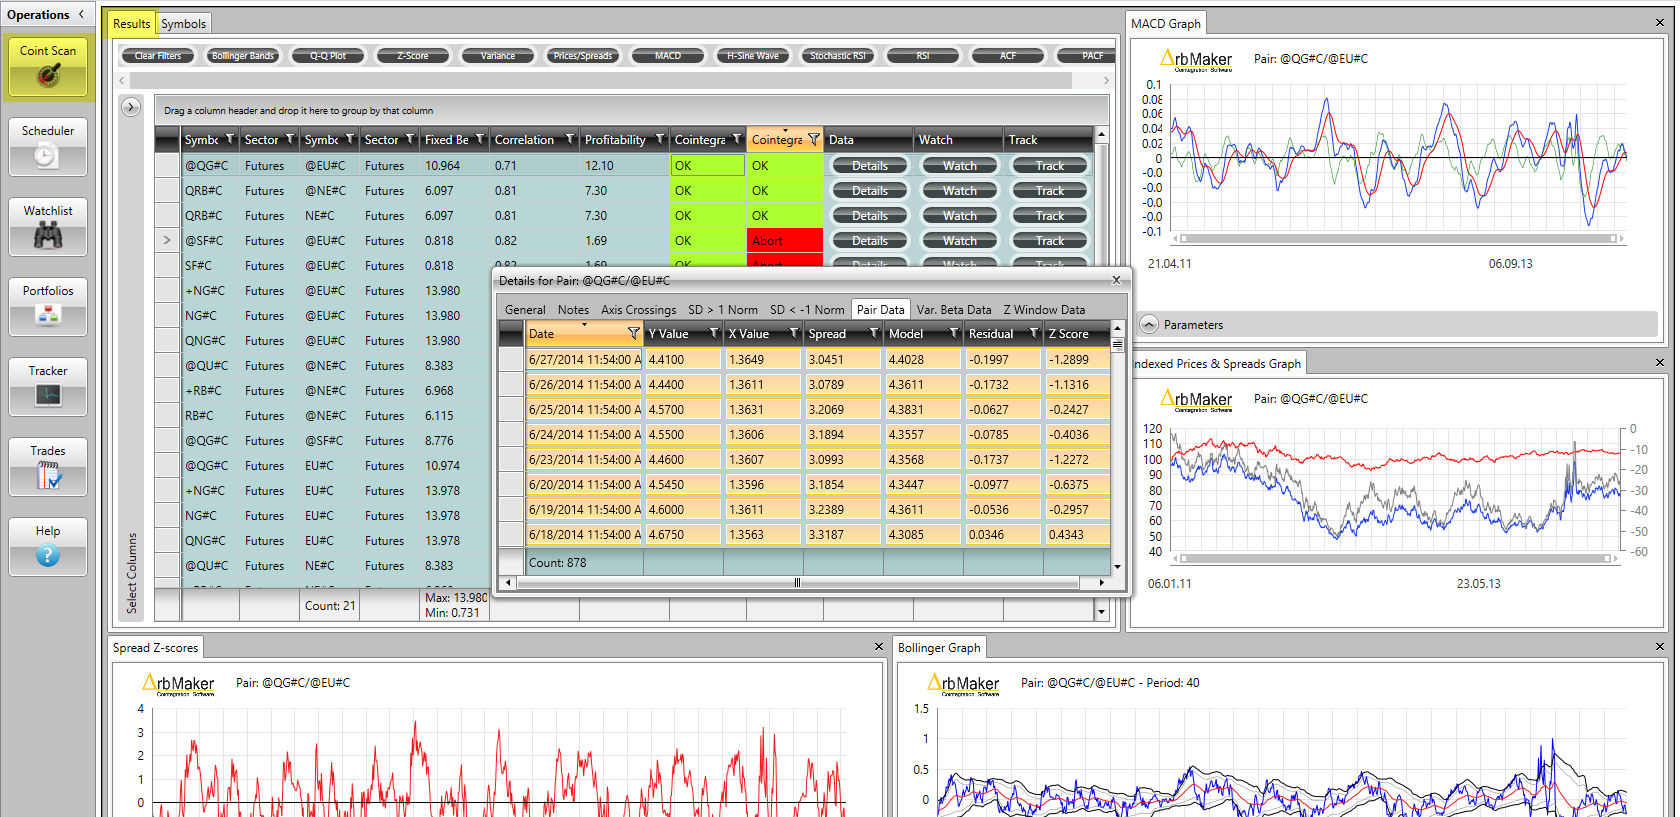
Task: Click the Correlation column filter icon
Action: [570, 139]
